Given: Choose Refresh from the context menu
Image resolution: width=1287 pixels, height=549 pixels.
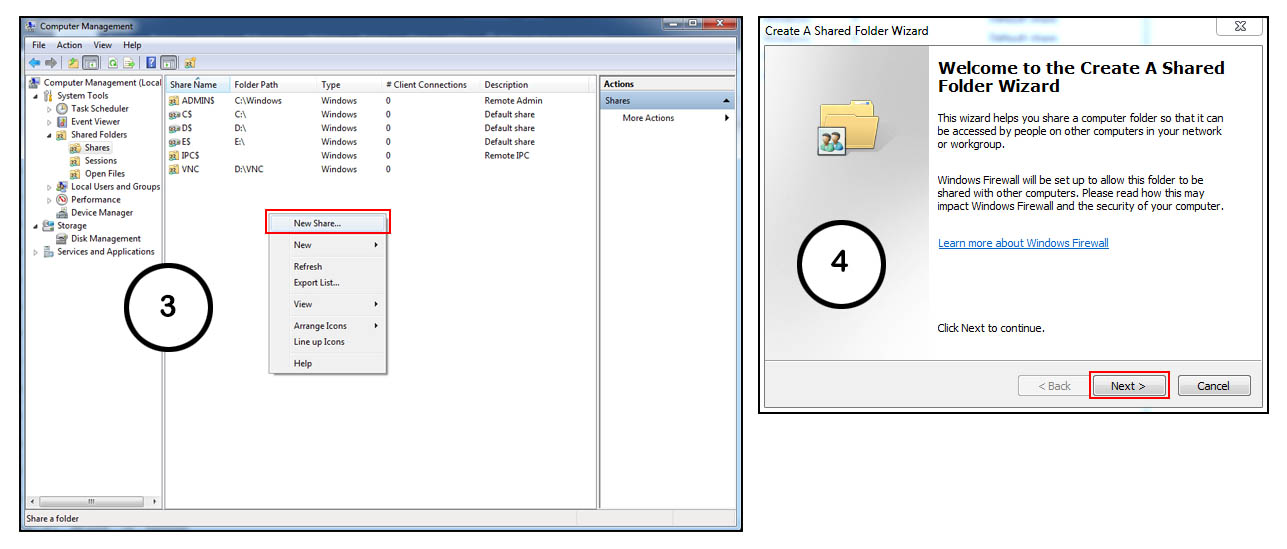Looking at the screenshot, I should (x=328, y=266).
